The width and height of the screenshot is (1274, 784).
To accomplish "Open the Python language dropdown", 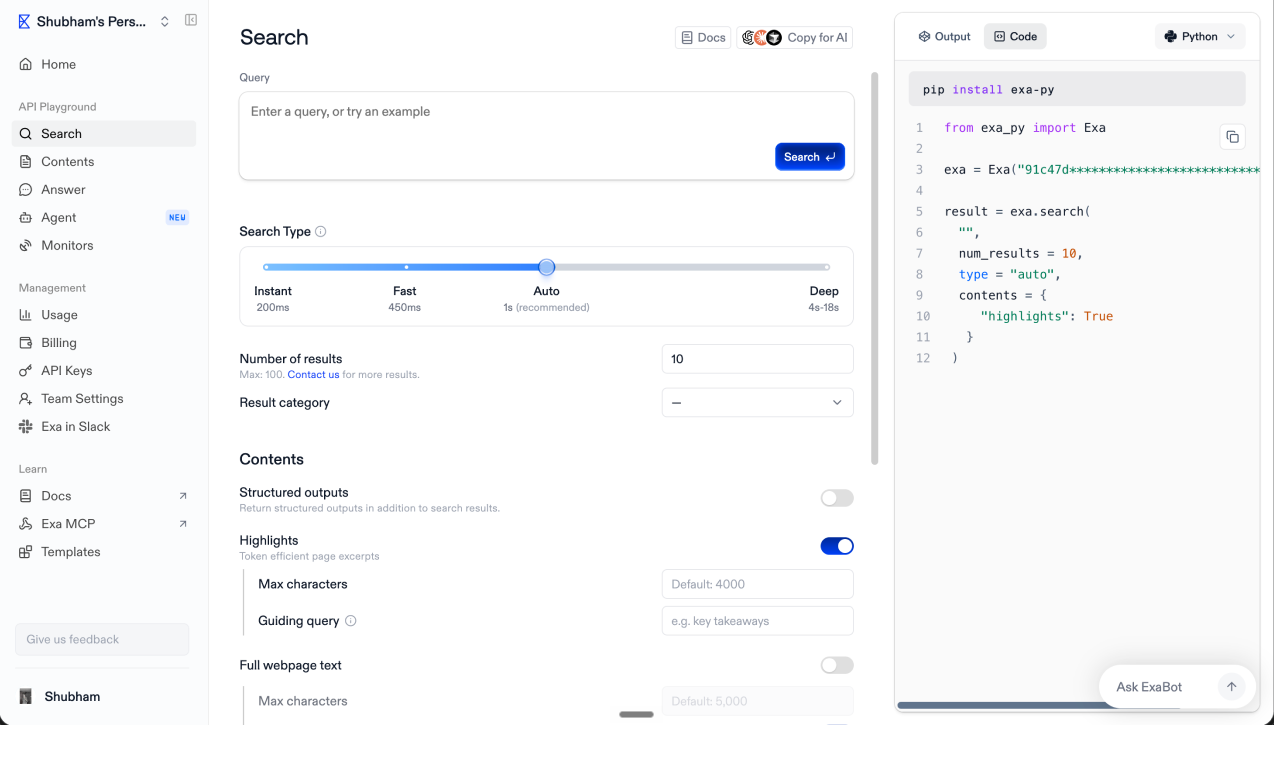I will tap(1200, 37).
